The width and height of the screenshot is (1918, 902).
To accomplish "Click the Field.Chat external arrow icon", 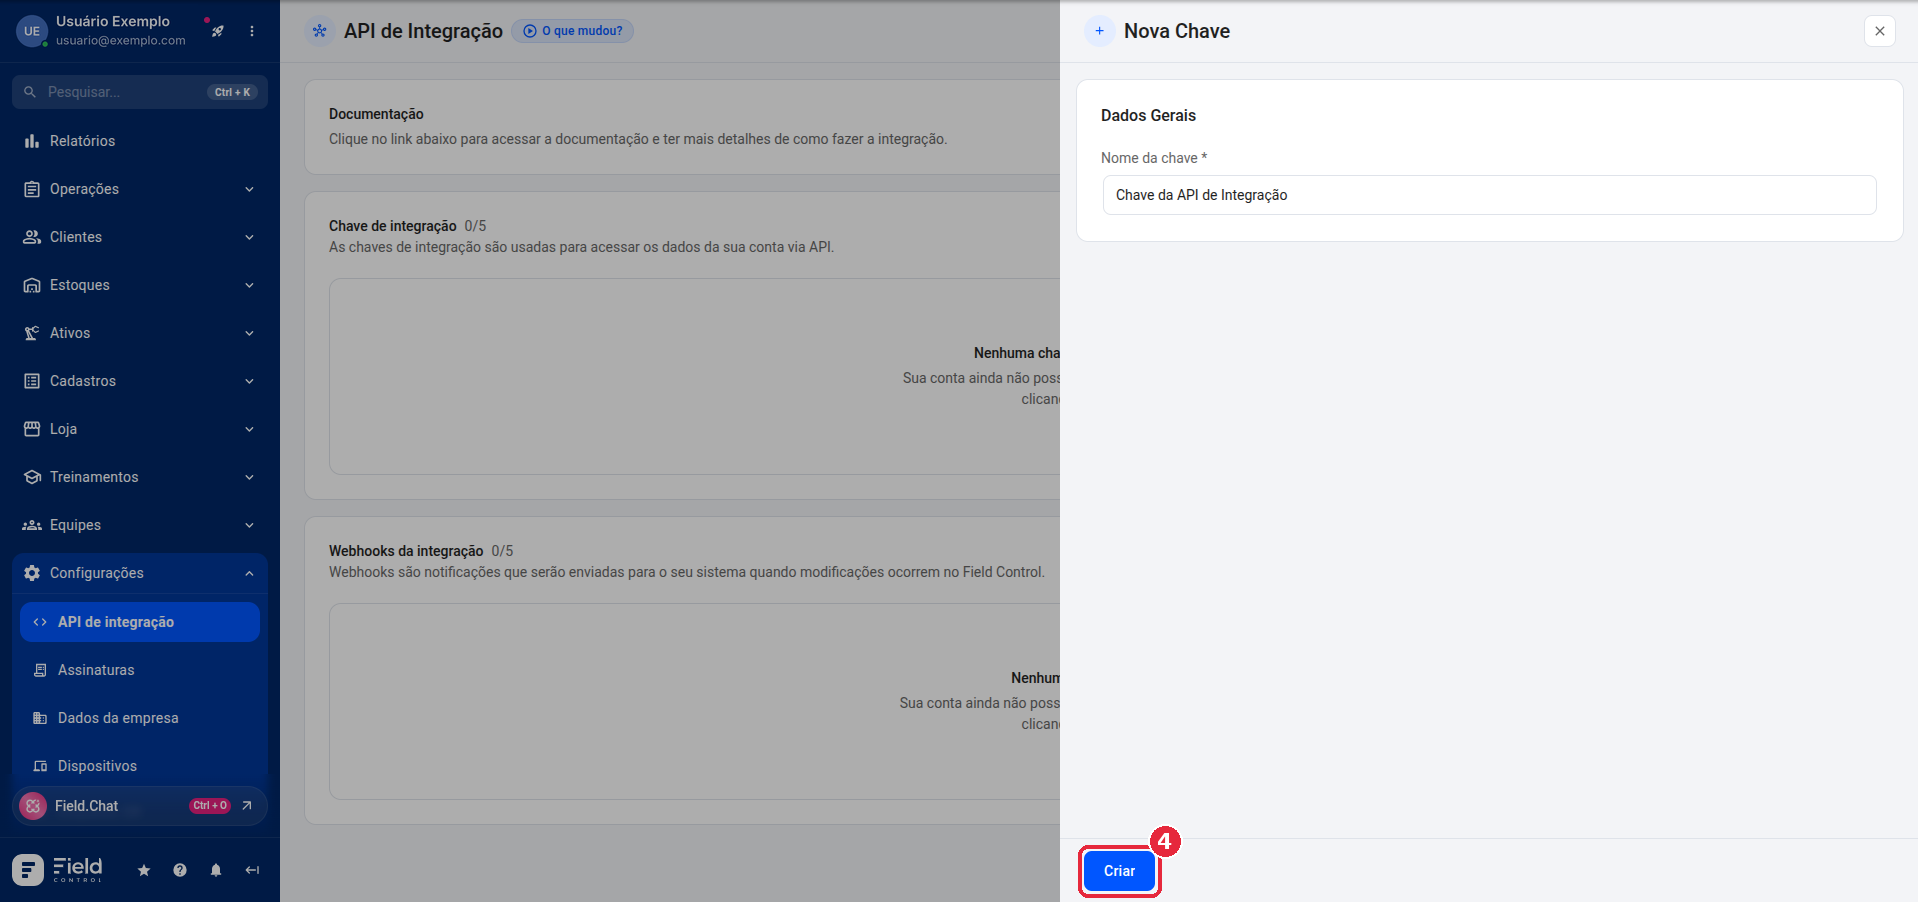I will pyautogui.click(x=247, y=806).
